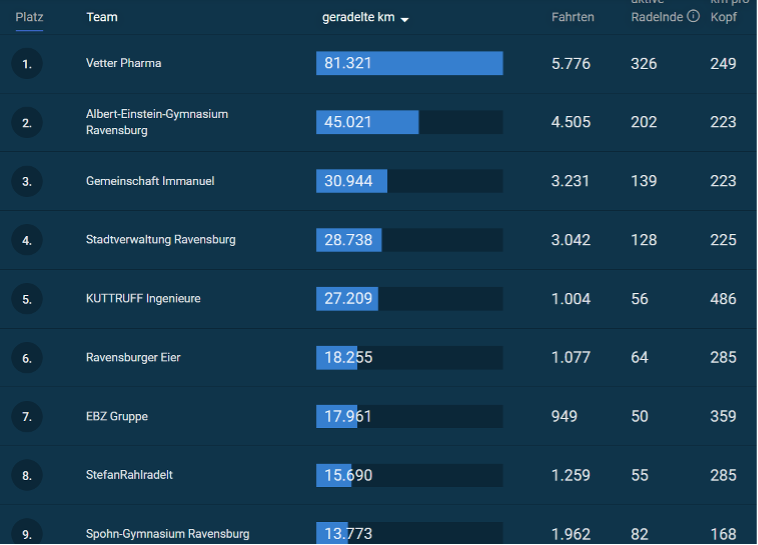Select active riders value 64

(640, 357)
